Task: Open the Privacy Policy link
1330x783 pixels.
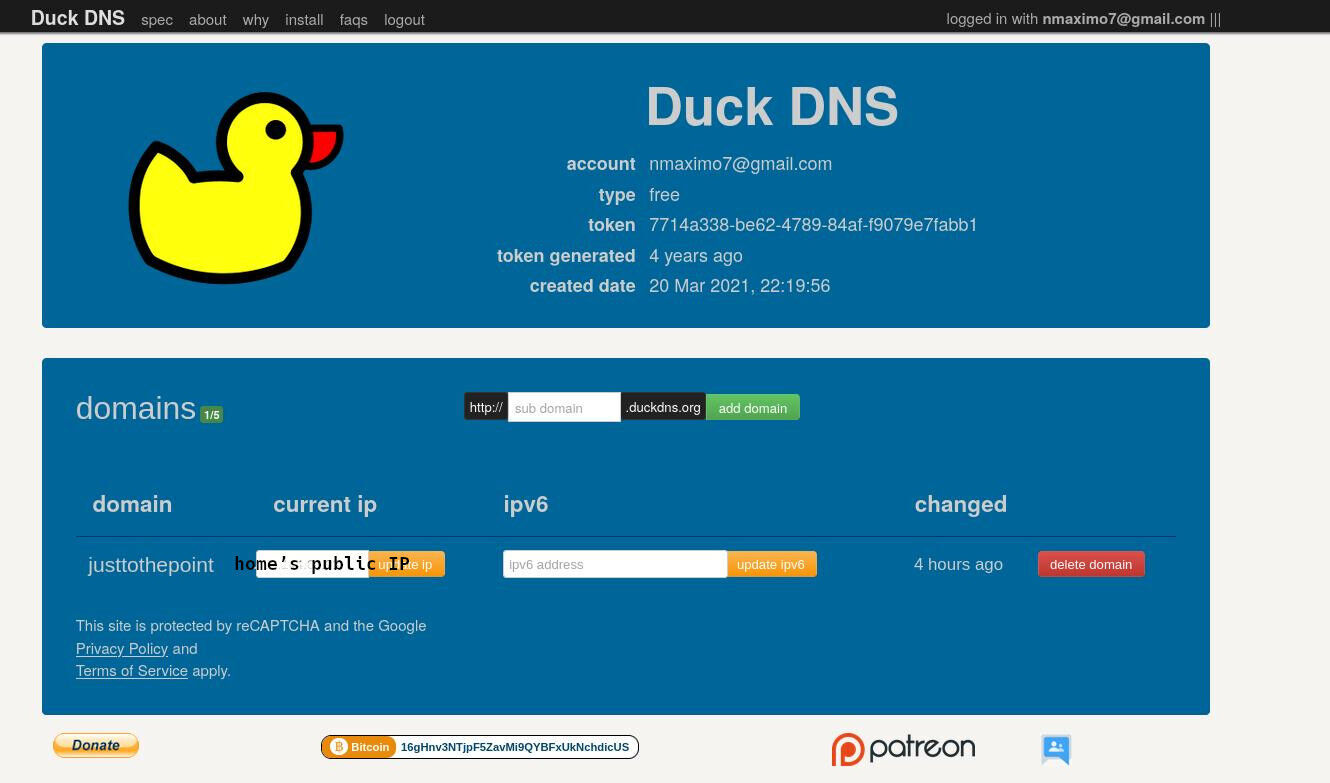Action: coord(122,649)
